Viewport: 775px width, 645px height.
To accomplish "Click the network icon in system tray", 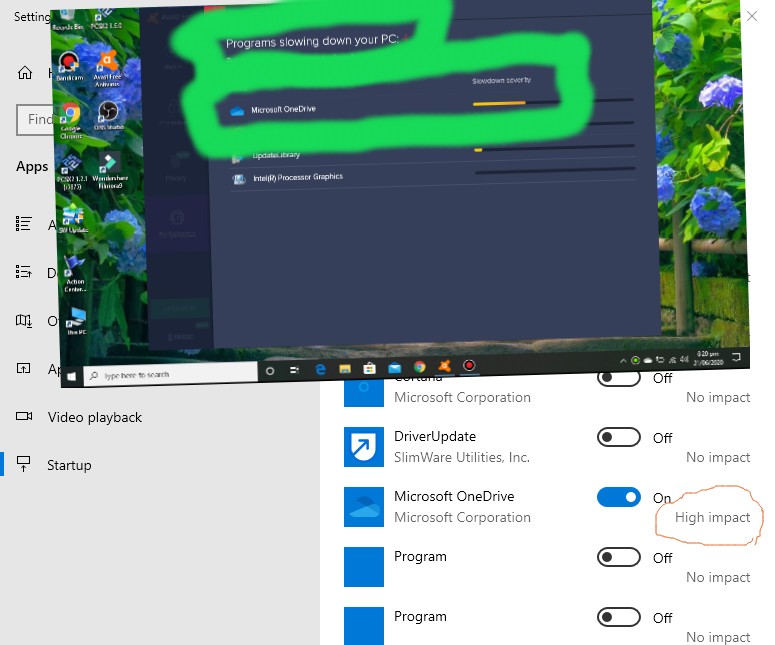I will [x=672, y=360].
